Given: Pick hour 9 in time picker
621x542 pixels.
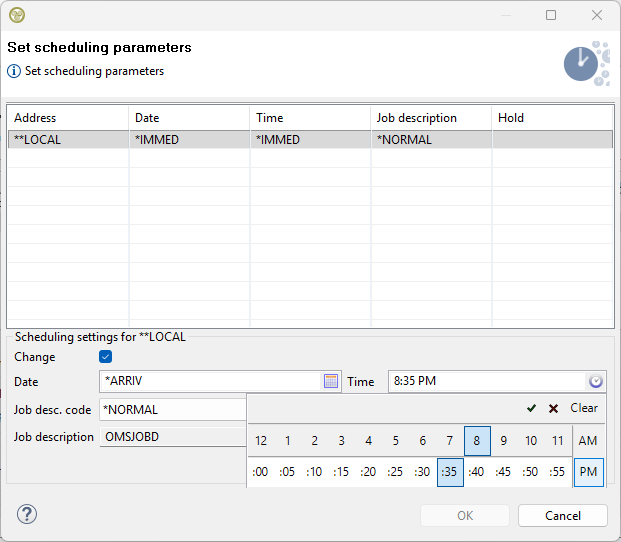Looking at the screenshot, I should (504, 441).
